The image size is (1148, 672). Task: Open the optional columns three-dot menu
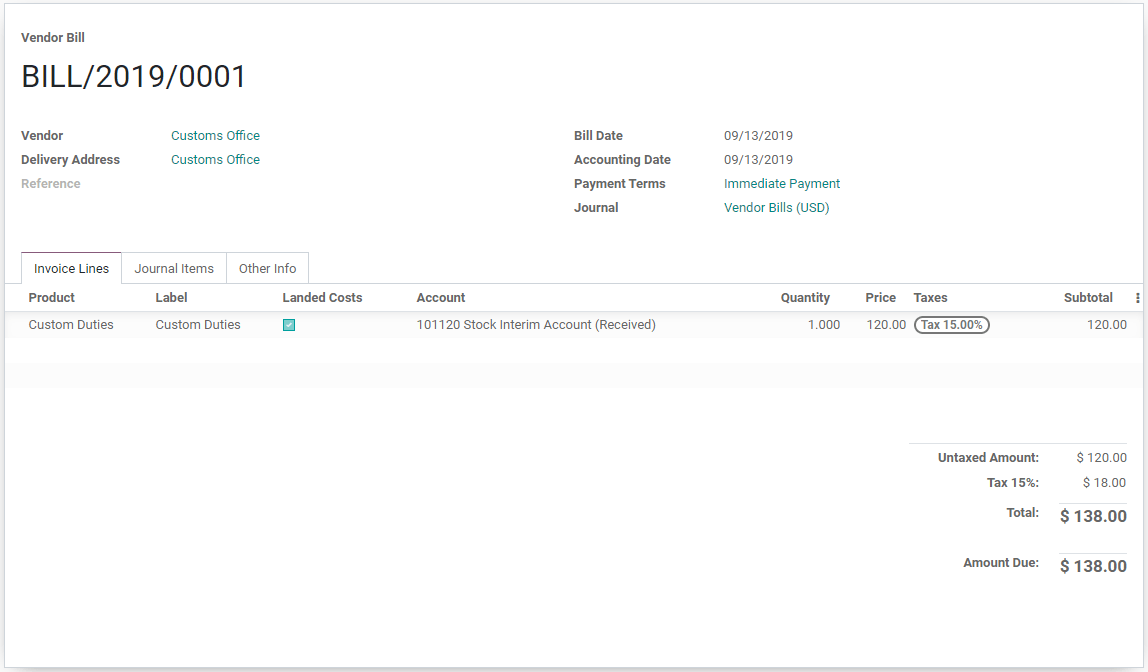point(1137,297)
